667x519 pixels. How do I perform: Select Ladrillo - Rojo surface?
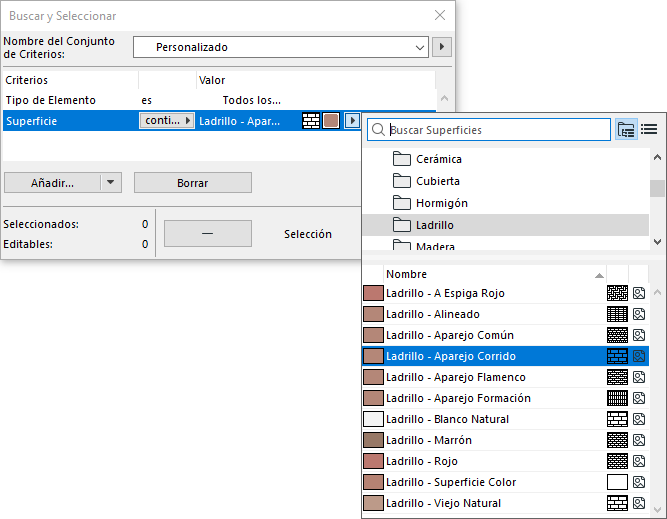coord(505,461)
